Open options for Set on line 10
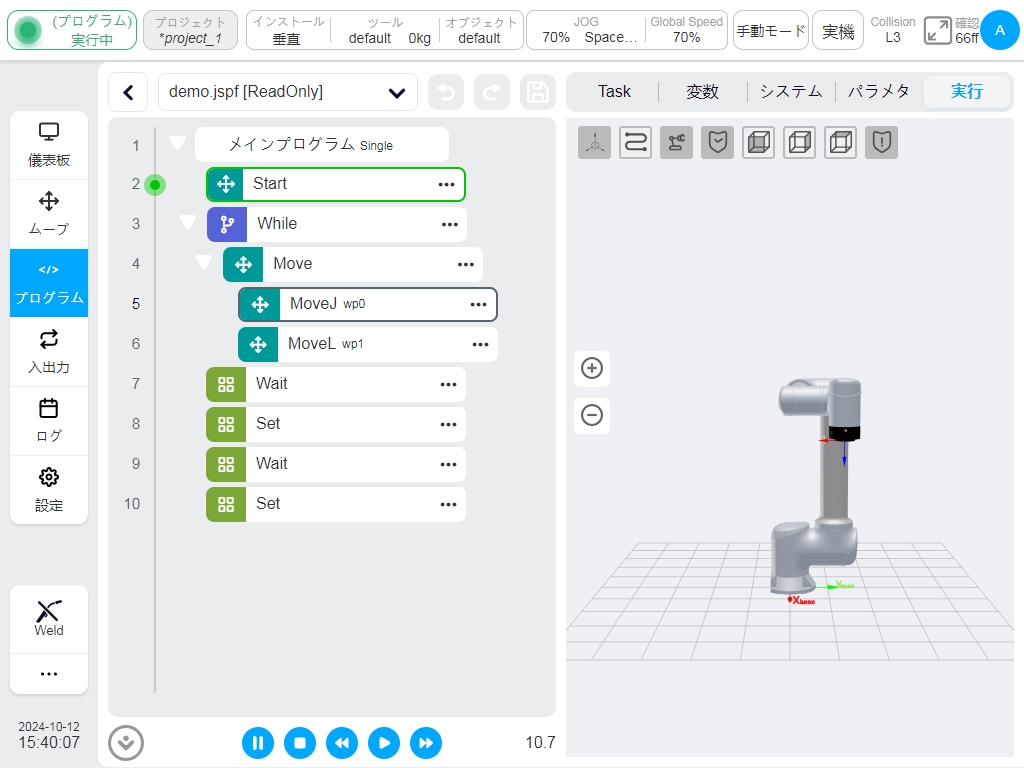Image resolution: width=1024 pixels, height=768 pixels. [449, 504]
